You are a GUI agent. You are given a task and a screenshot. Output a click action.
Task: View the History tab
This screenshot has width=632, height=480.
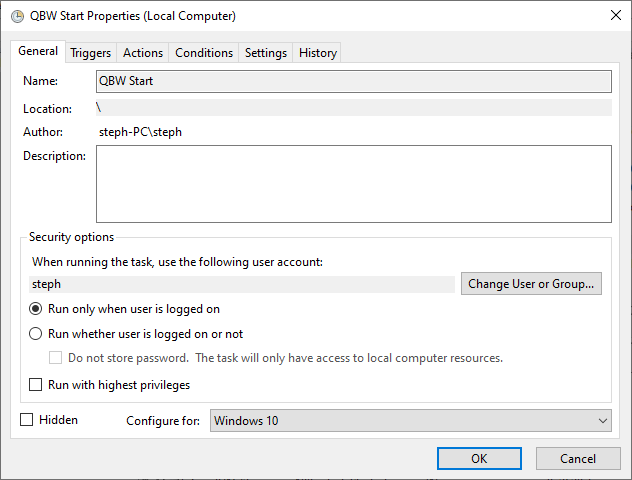click(318, 53)
